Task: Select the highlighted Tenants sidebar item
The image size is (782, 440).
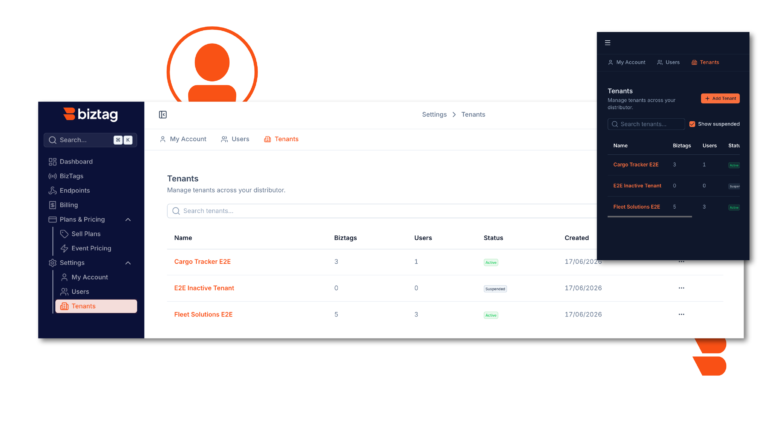Action: (x=96, y=306)
